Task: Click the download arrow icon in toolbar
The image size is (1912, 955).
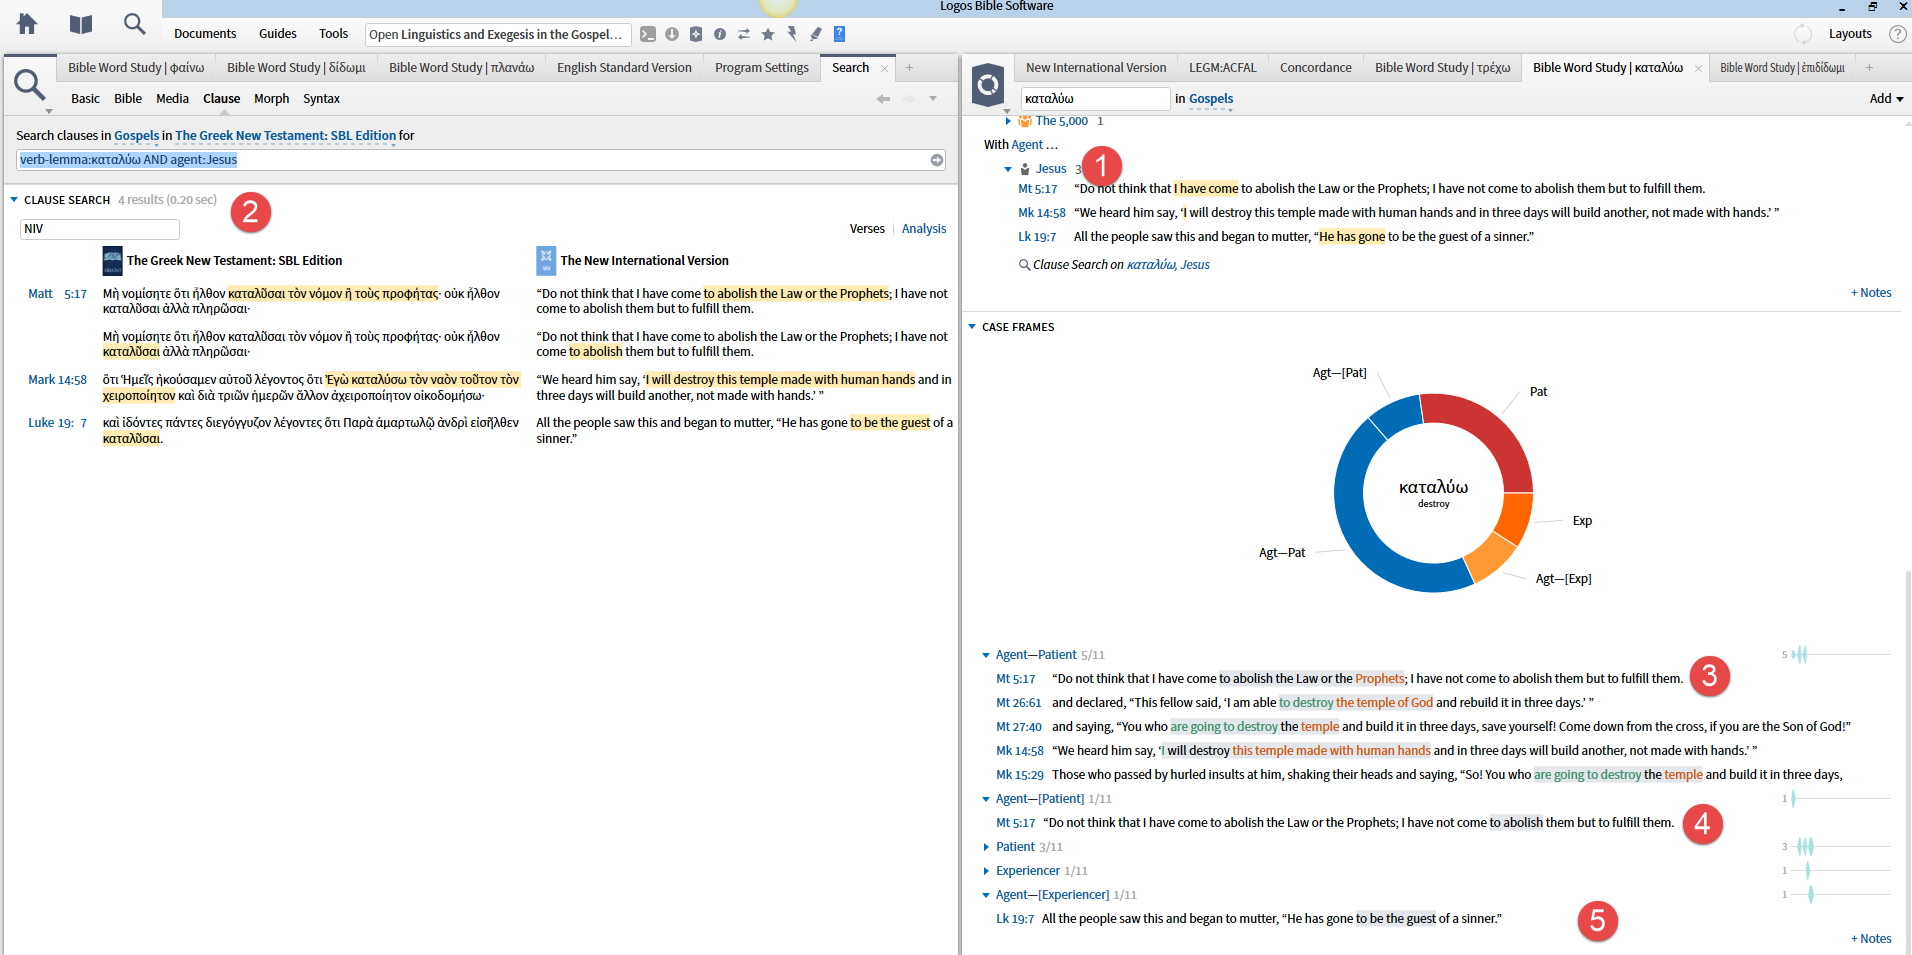Action: [x=672, y=34]
